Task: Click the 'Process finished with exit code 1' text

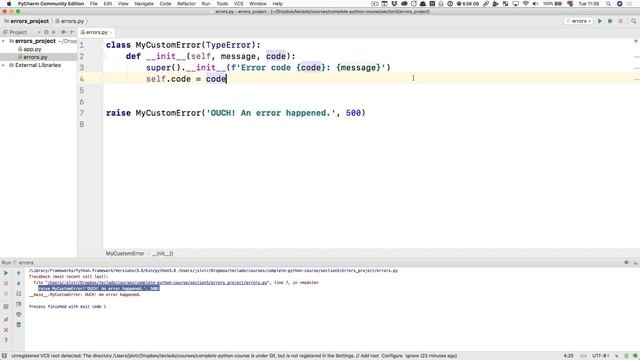Action: (67, 306)
